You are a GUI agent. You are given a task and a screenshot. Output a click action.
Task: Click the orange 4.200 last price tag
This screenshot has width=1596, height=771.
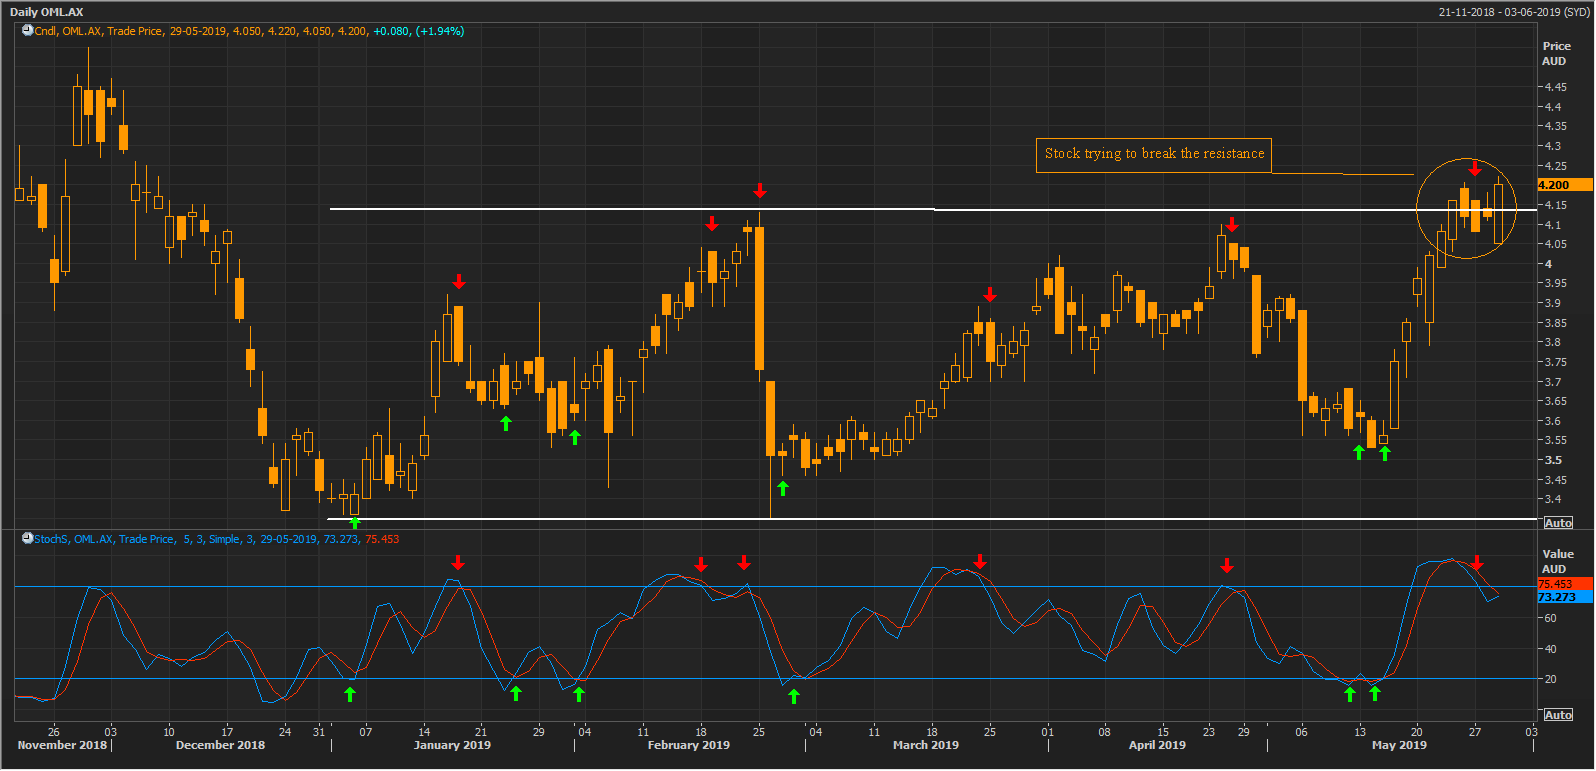1565,185
